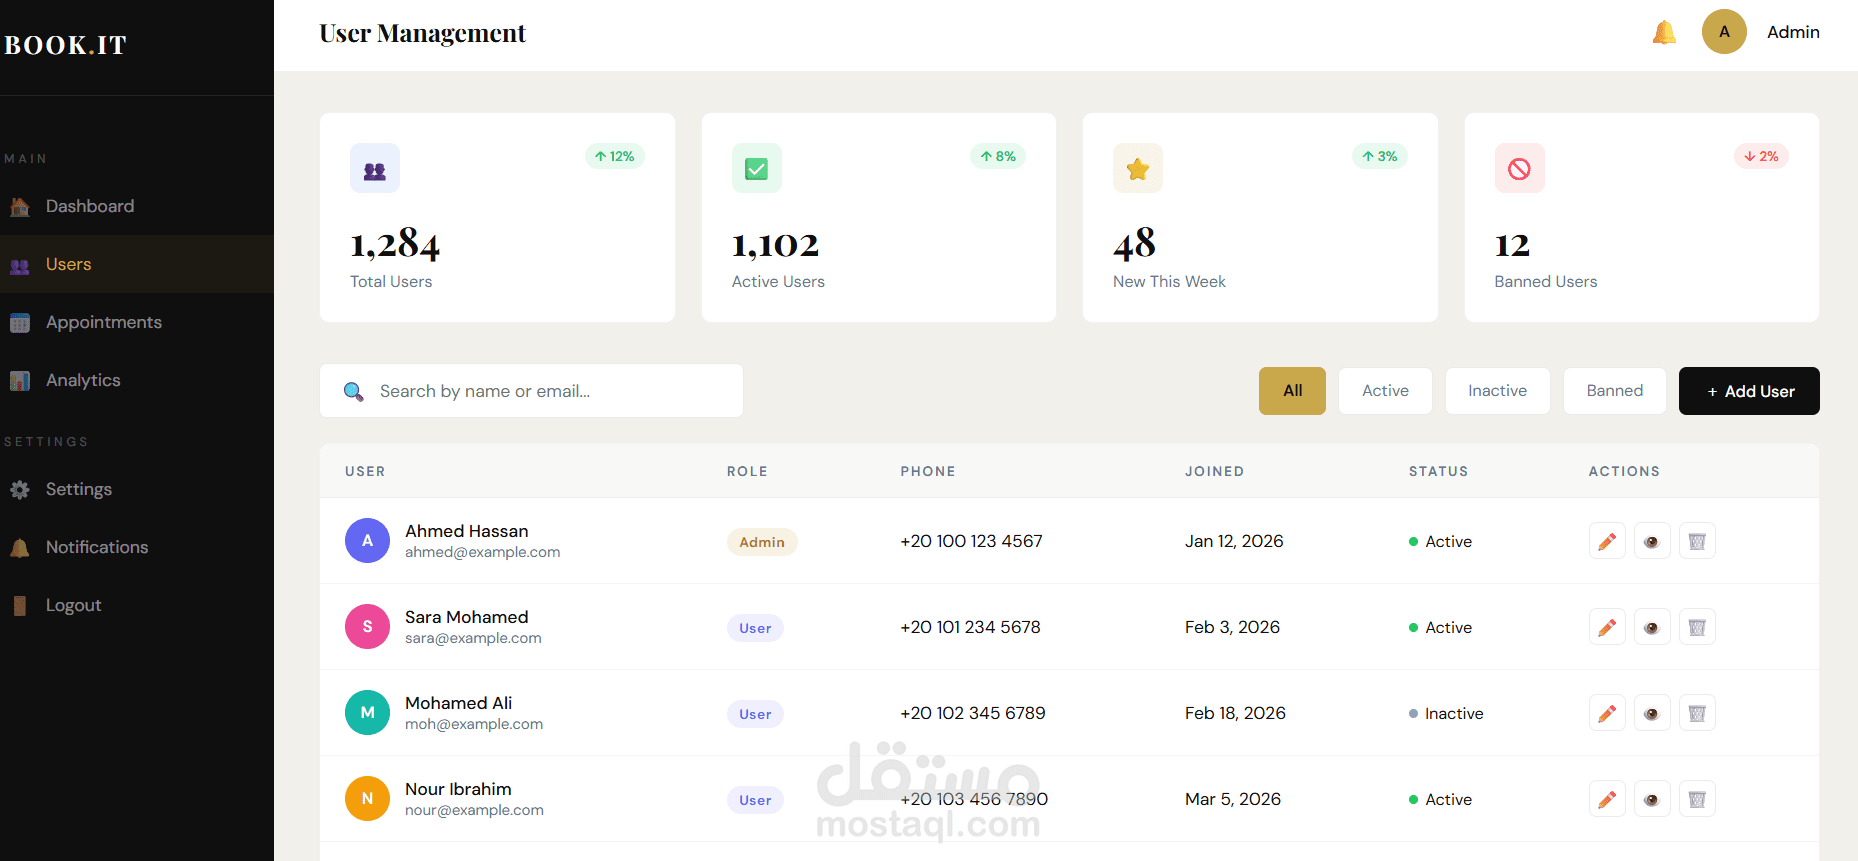
Task: Click the Banned Users prohibited icon
Action: (1520, 168)
